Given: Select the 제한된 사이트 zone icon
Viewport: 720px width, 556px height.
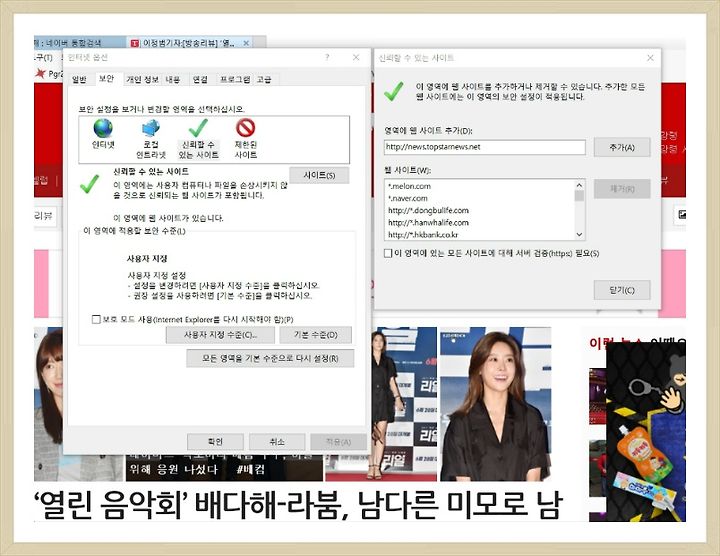Looking at the screenshot, I should tap(246, 128).
